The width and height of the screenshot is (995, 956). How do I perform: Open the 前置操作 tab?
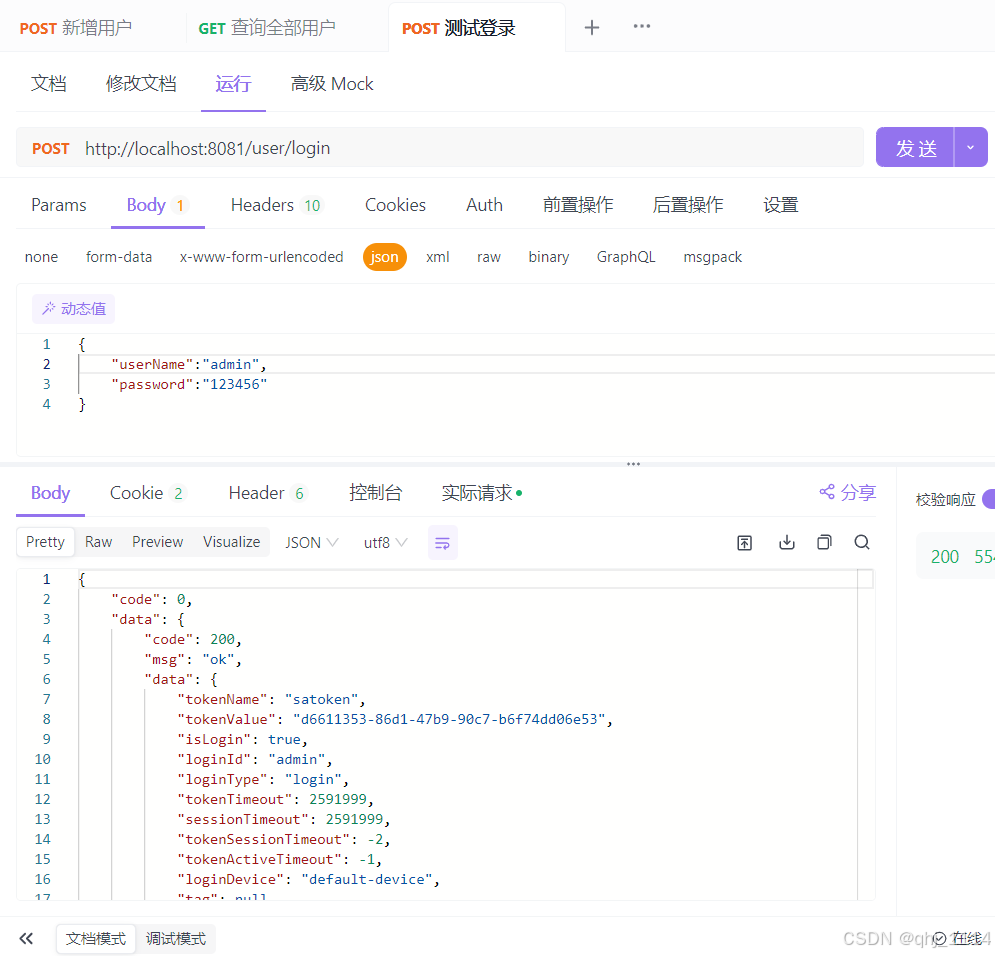578,205
